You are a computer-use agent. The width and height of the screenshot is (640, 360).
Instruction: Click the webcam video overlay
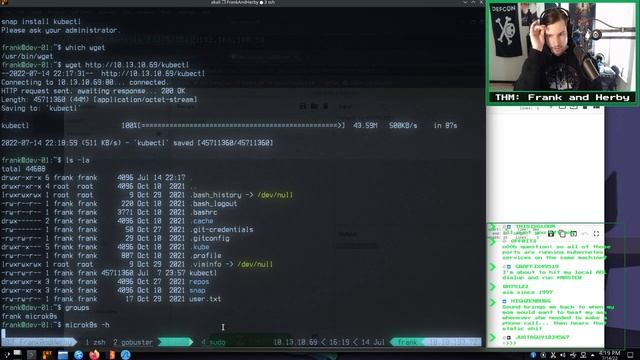(x=562, y=47)
